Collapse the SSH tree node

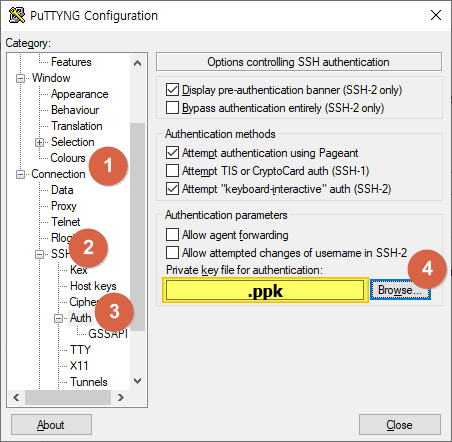point(39,254)
